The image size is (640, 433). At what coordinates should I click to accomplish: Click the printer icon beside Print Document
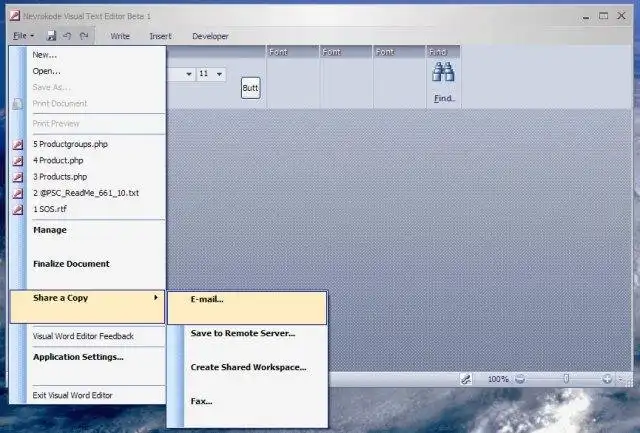pos(18,104)
